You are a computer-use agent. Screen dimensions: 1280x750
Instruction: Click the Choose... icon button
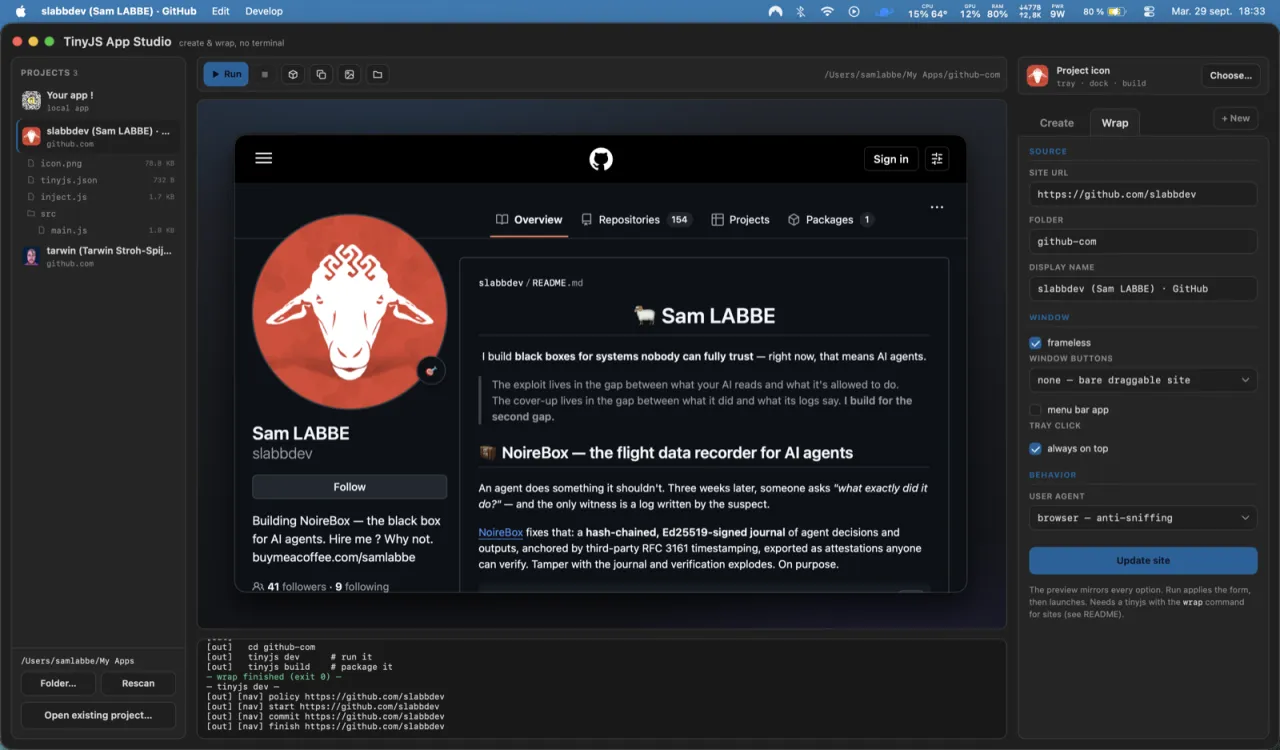[x=1230, y=76]
